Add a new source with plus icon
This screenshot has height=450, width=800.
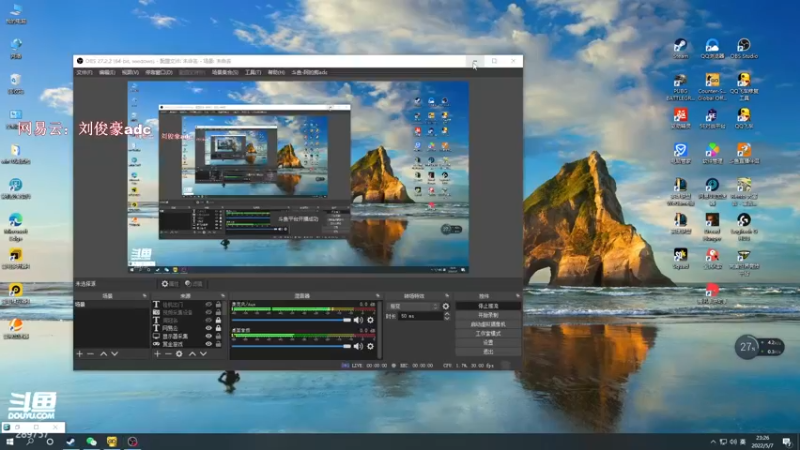point(157,354)
